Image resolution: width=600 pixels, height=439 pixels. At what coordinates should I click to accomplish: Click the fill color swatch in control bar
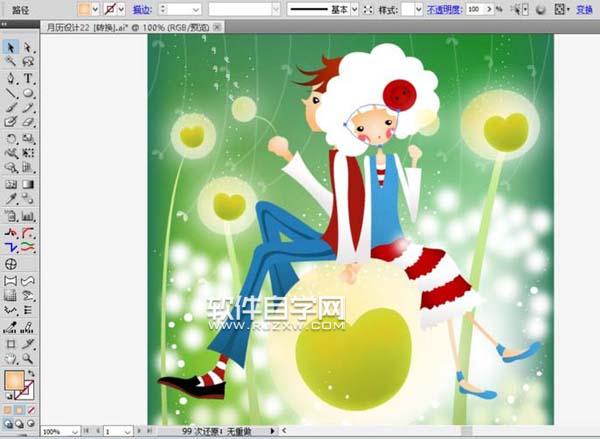84,9
